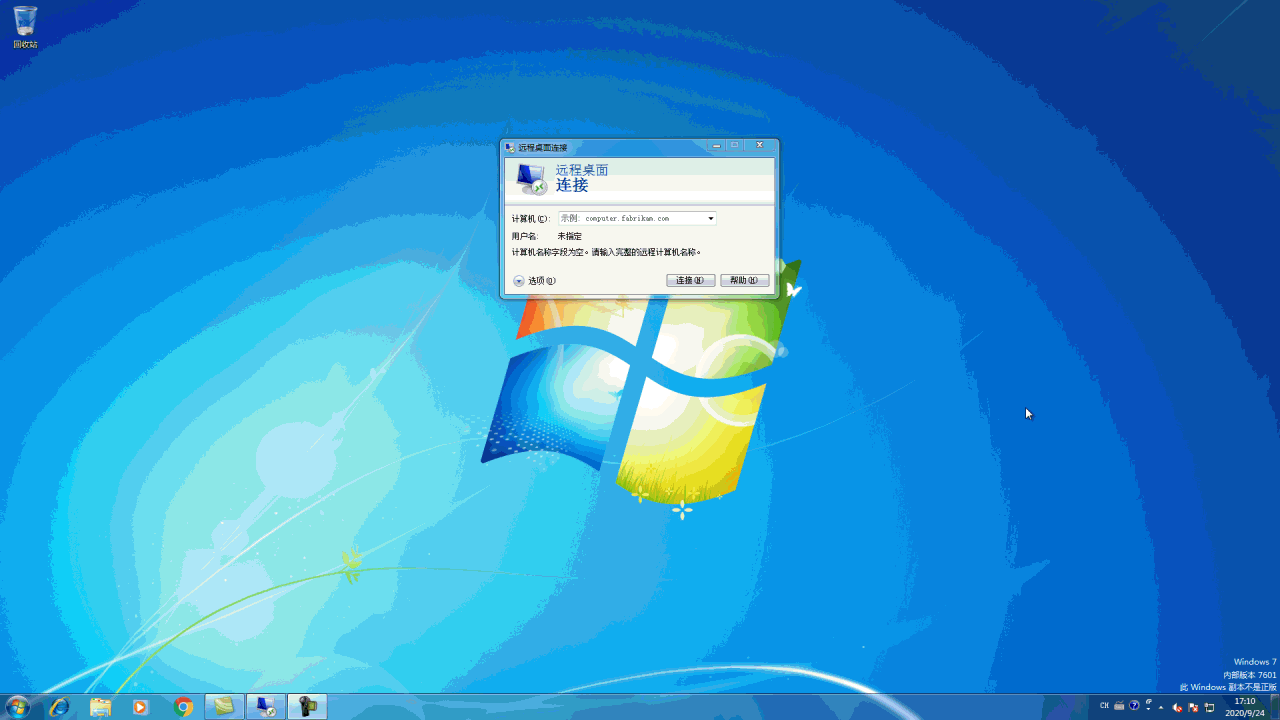Click the blue help question-mark tray icon
Screen dimensions: 1280x720
1134,706
